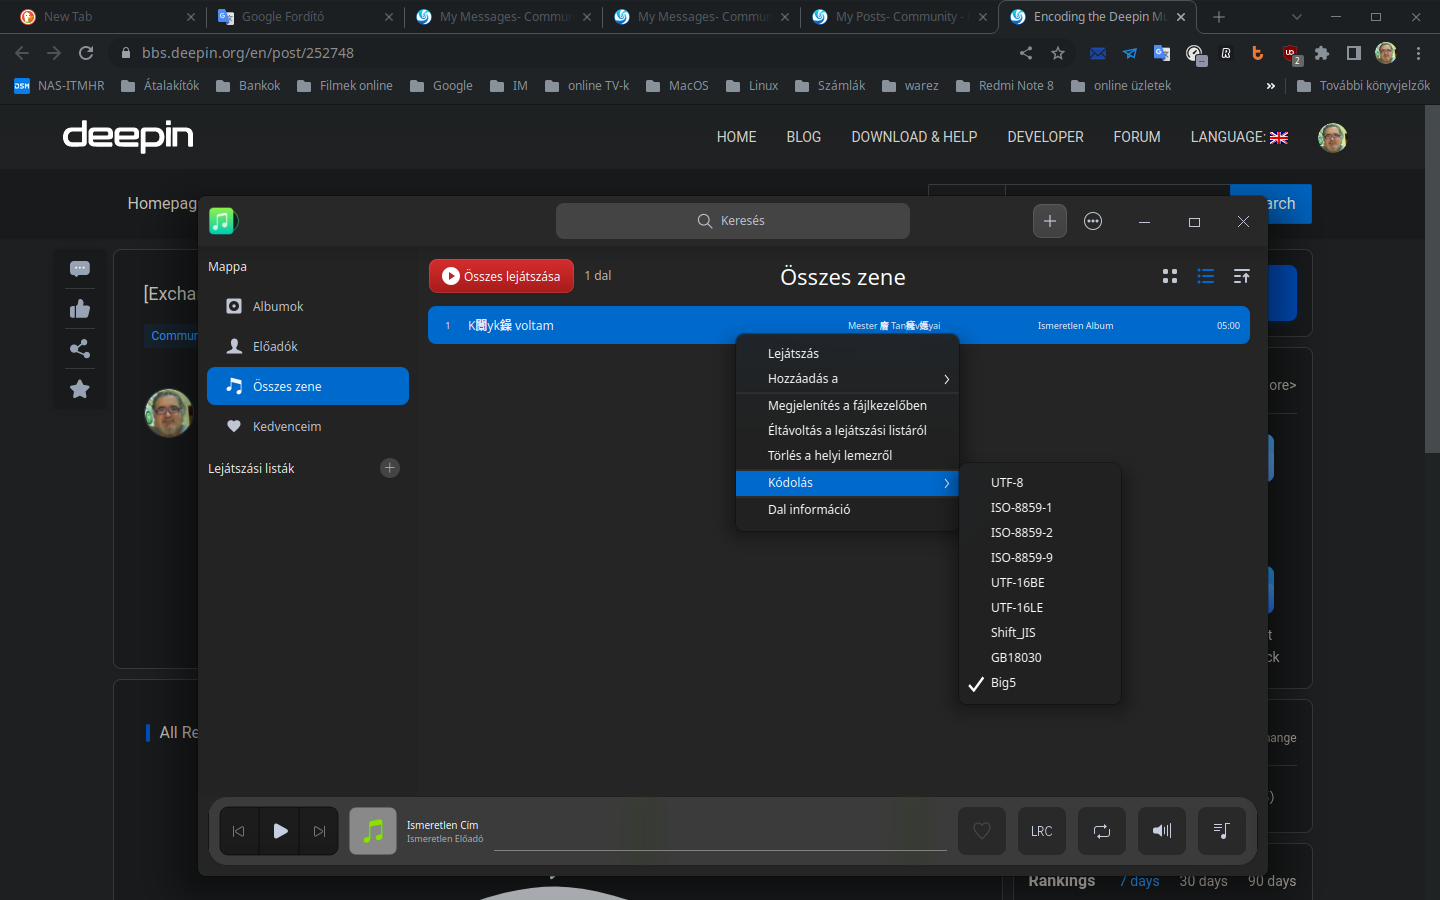This screenshot has width=1440, height=900.
Task: Open the music player main menu icon
Action: [x=1093, y=221]
